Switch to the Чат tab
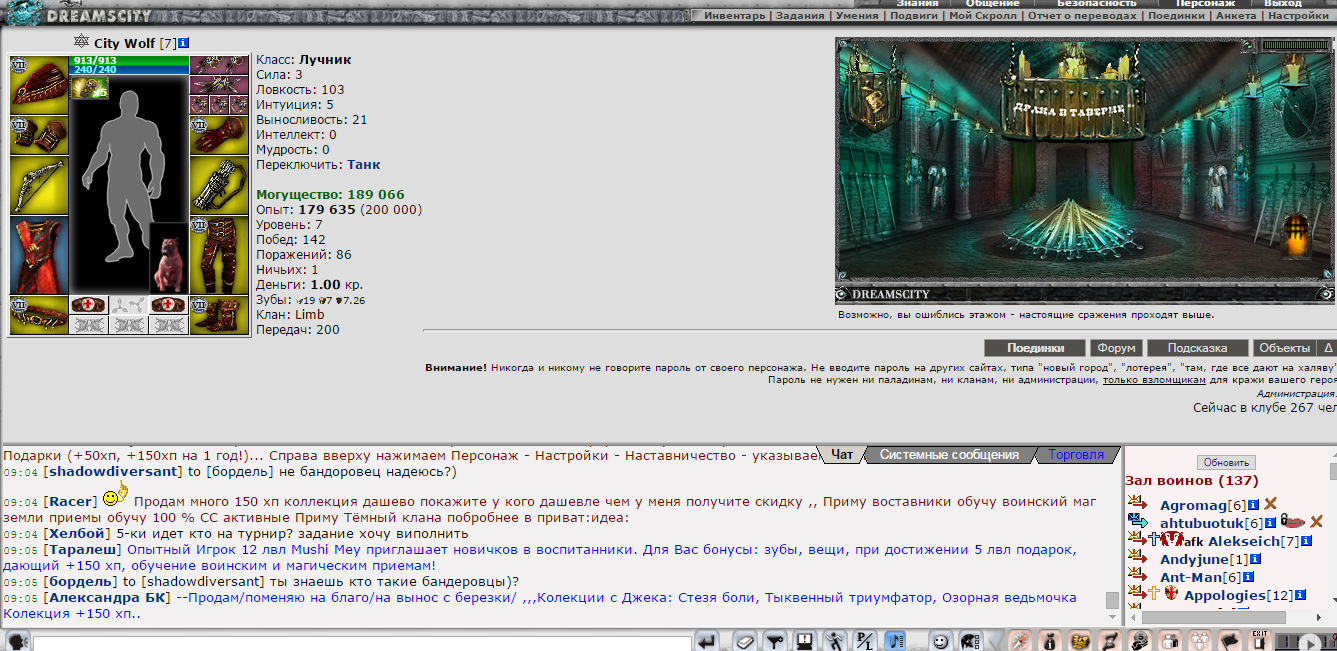The image size is (1337, 651). (x=842, y=455)
